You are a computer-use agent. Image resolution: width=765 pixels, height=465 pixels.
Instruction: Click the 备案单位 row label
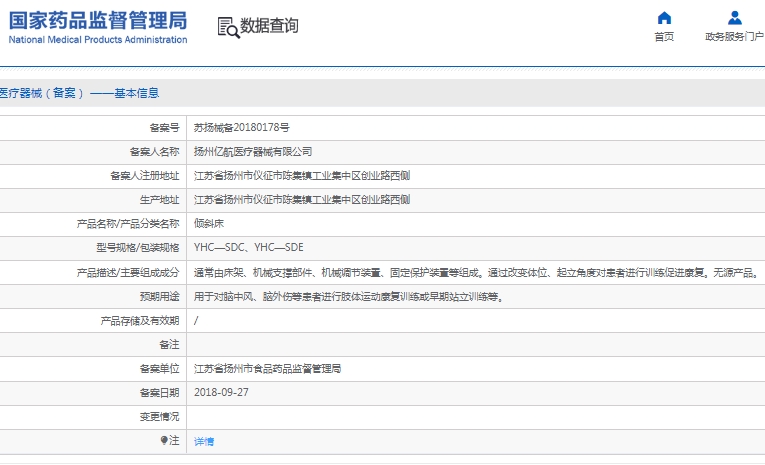[x=160, y=368]
